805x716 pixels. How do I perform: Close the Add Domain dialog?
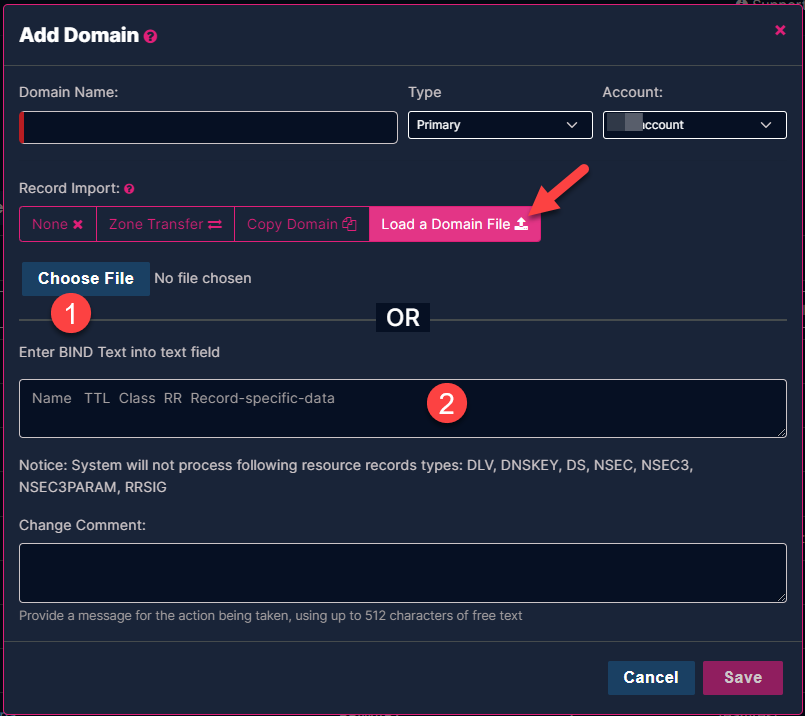point(780,30)
